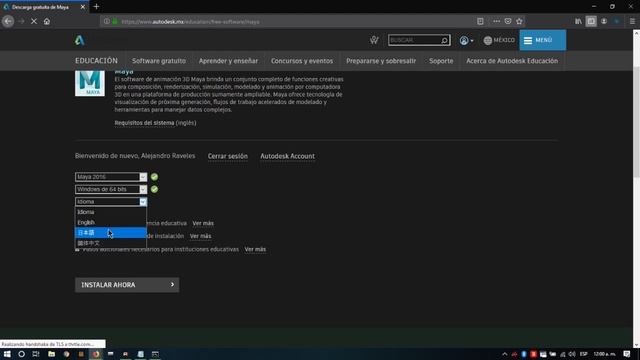Open Prepararse y sobresalir menu item
Image resolution: width=640 pixels, height=360 pixels.
[x=381, y=61]
